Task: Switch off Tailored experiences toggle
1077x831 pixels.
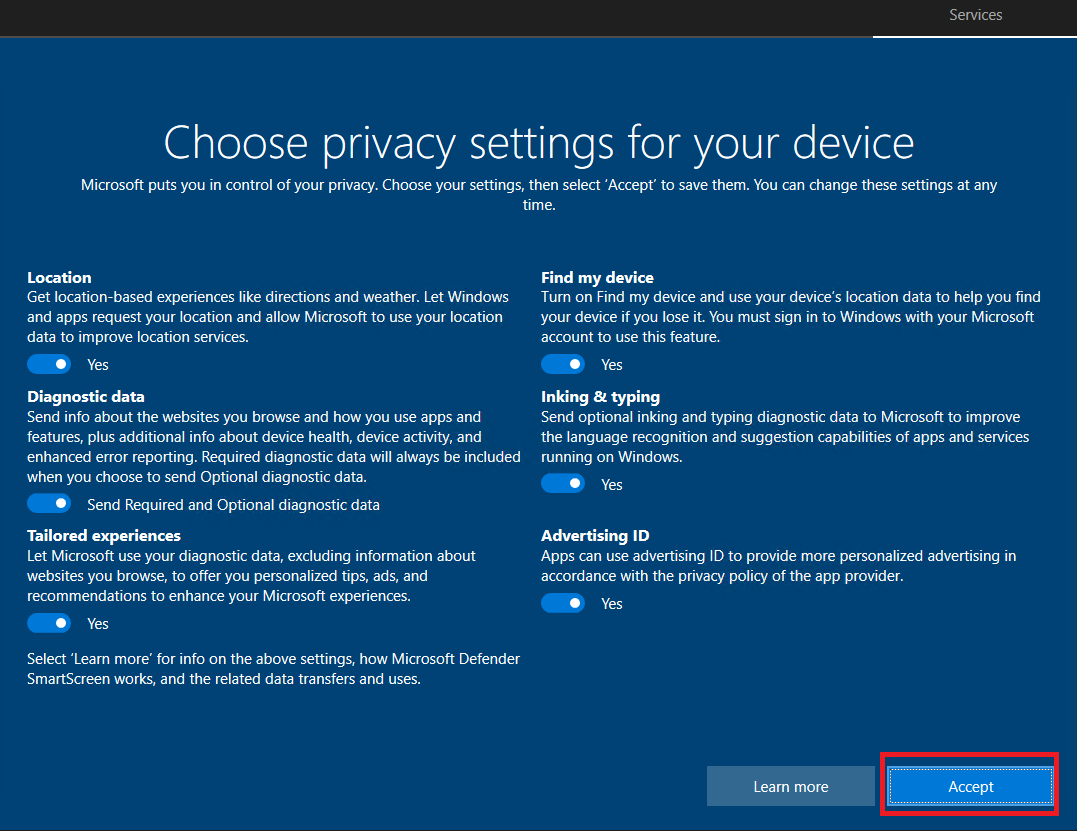Action: pos(49,623)
